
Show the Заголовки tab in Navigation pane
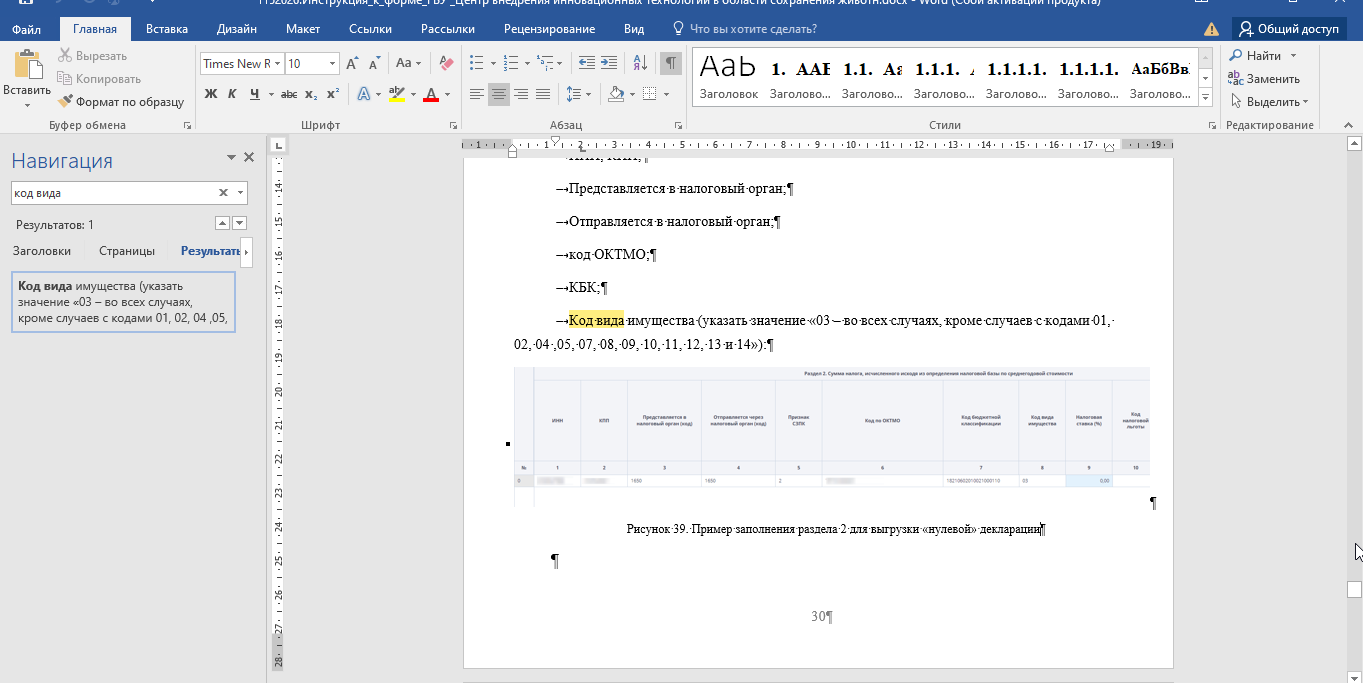tap(41, 251)
